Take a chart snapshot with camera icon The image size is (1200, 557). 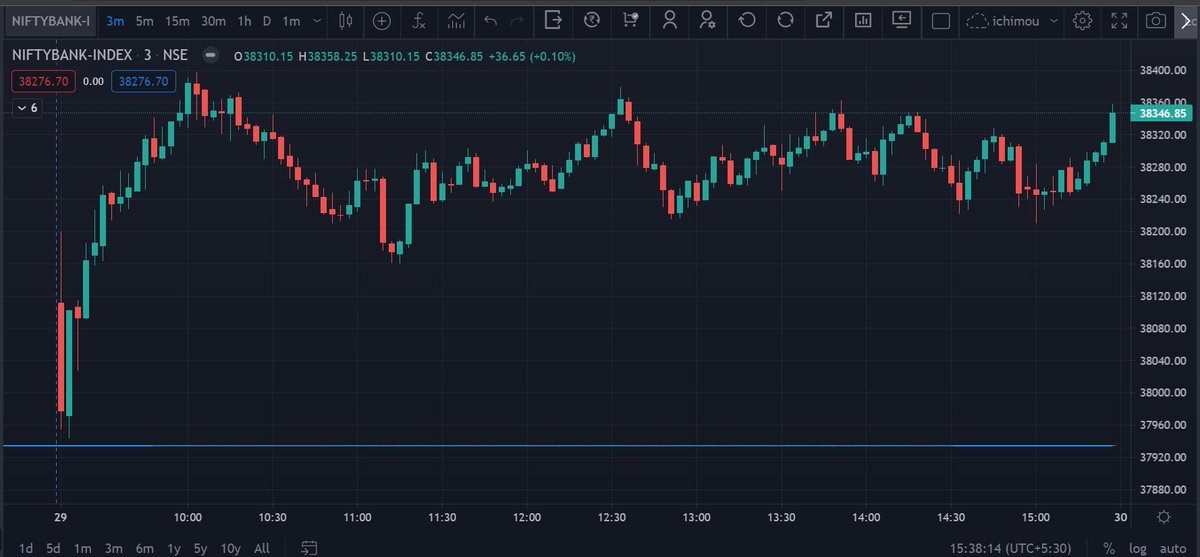[x=1156, y=20]
